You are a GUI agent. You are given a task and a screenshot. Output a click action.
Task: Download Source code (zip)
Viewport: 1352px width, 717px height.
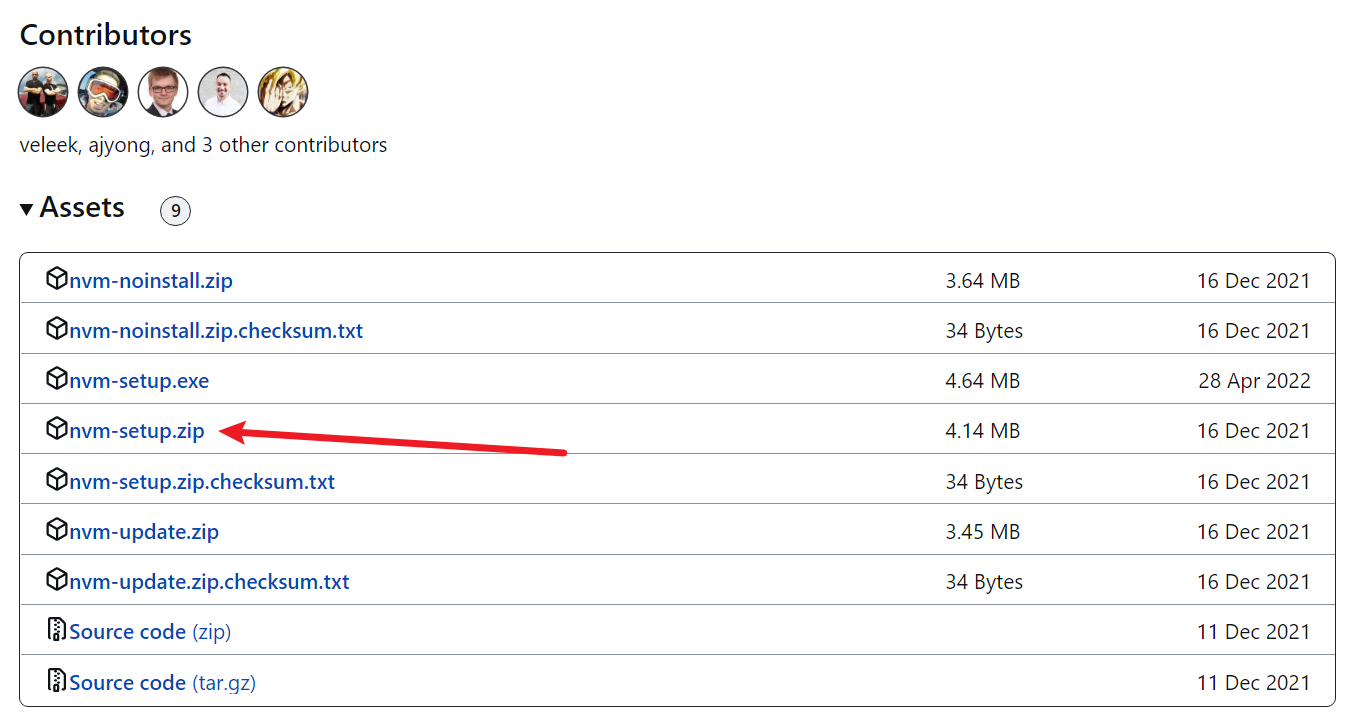pyautogui.click(x=150, y=632)
